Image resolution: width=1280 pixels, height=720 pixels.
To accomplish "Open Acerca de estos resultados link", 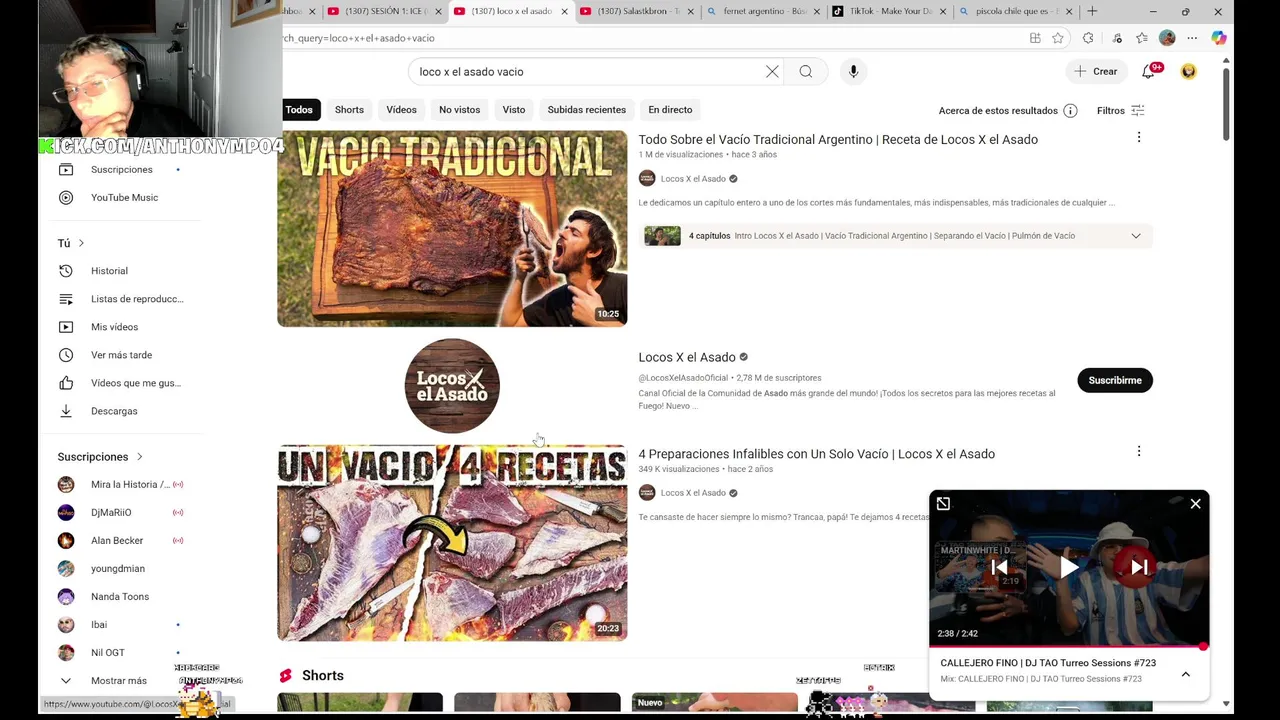I will pos(998,111).
